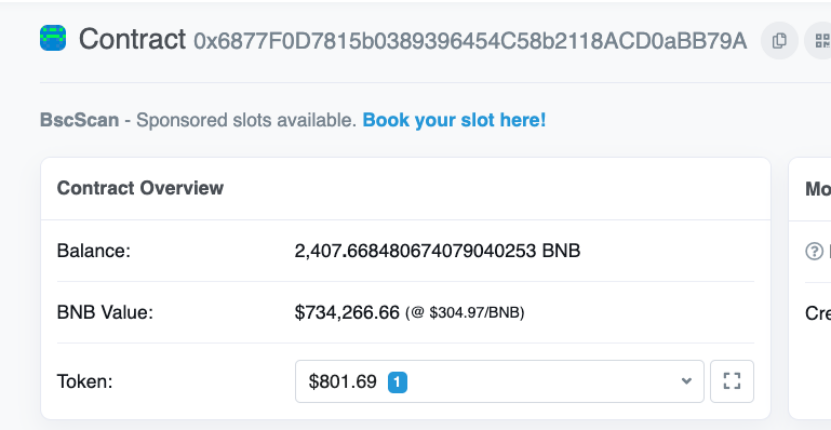Copy the contract address to clipboard
The width and height of the screenshot is (831, 430).
[779, 40]
